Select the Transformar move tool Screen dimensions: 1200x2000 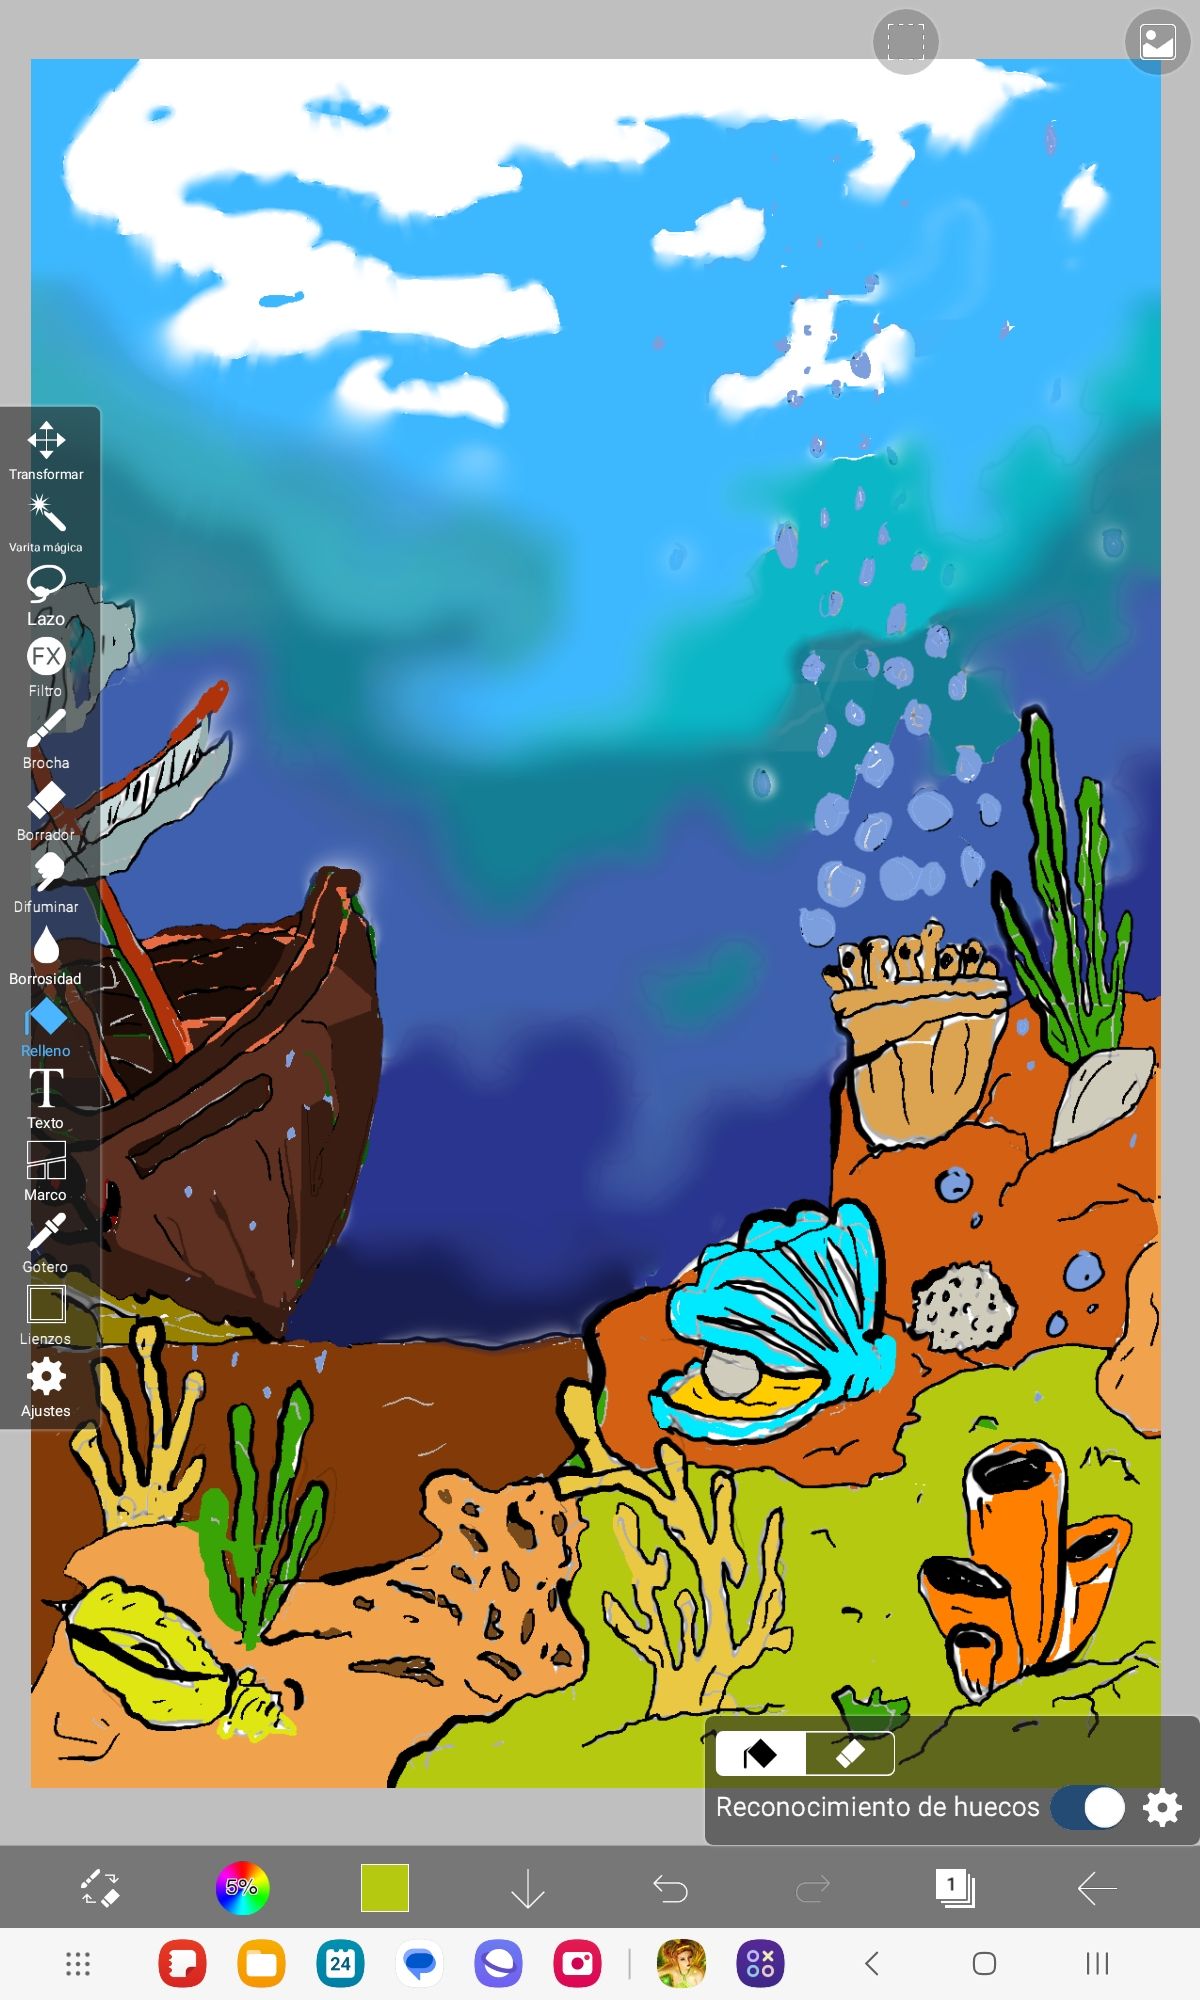click(46, 450)
